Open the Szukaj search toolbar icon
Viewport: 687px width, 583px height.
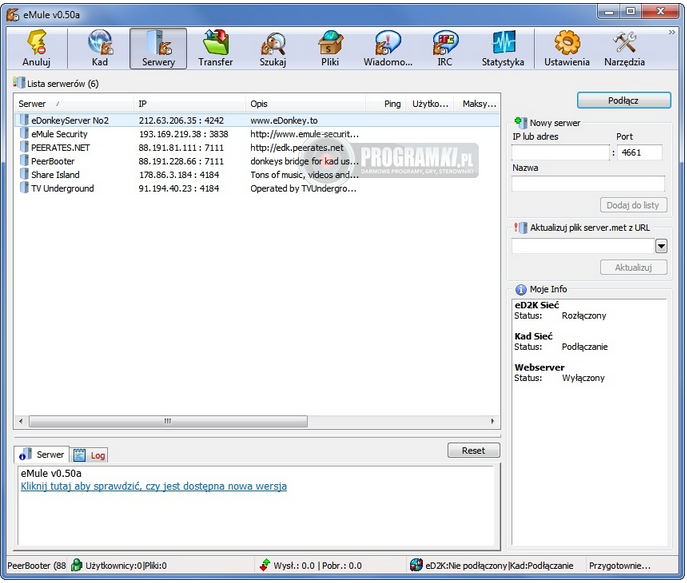273,43
